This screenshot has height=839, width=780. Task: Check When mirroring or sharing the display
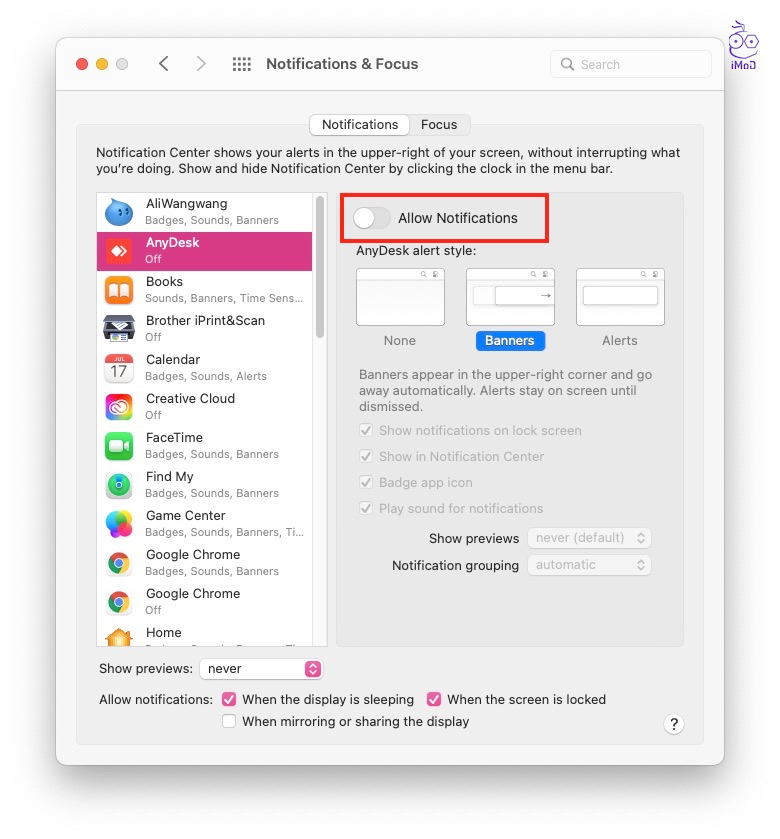pos(229,721)
